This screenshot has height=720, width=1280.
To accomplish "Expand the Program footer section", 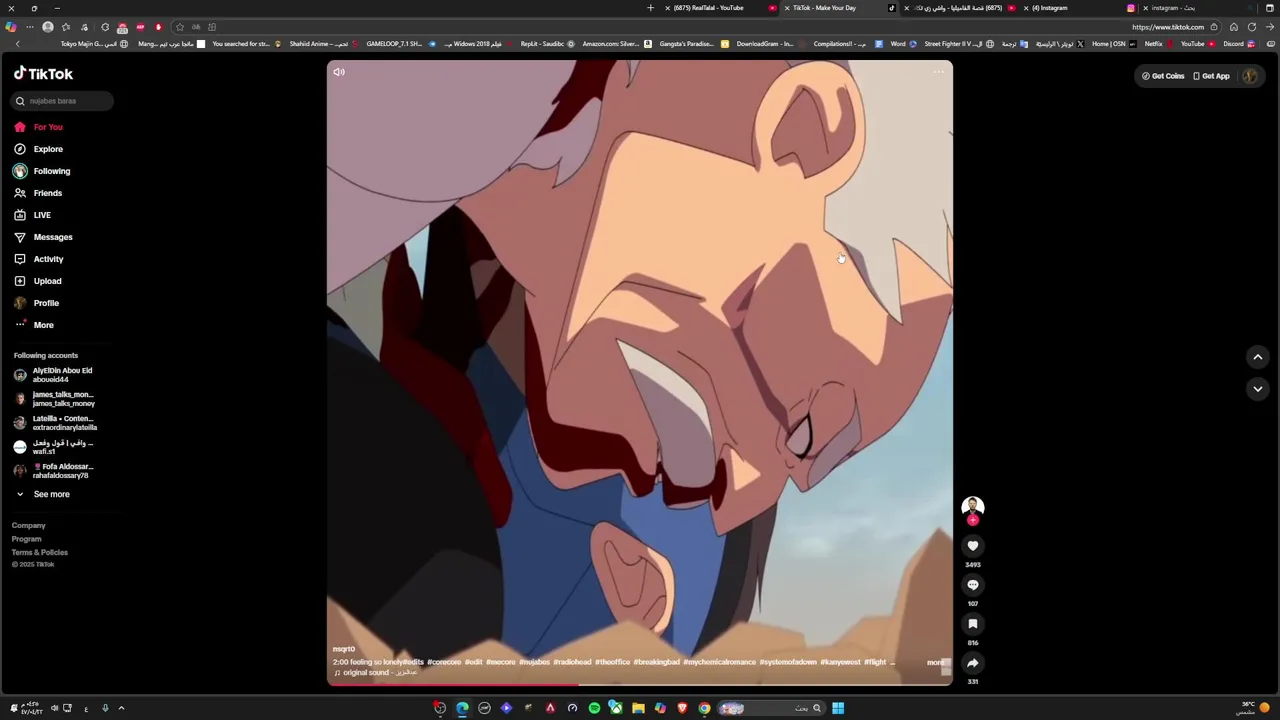I will pyautogui.click(x=27, y=539).
